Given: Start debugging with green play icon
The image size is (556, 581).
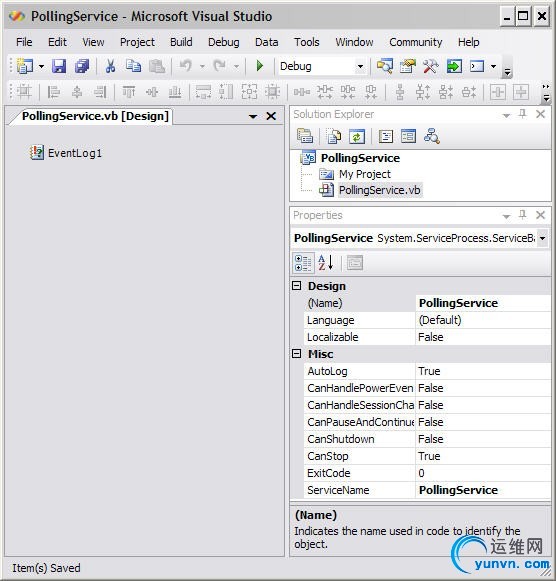Looking at the screenshot, I should 260,66.
